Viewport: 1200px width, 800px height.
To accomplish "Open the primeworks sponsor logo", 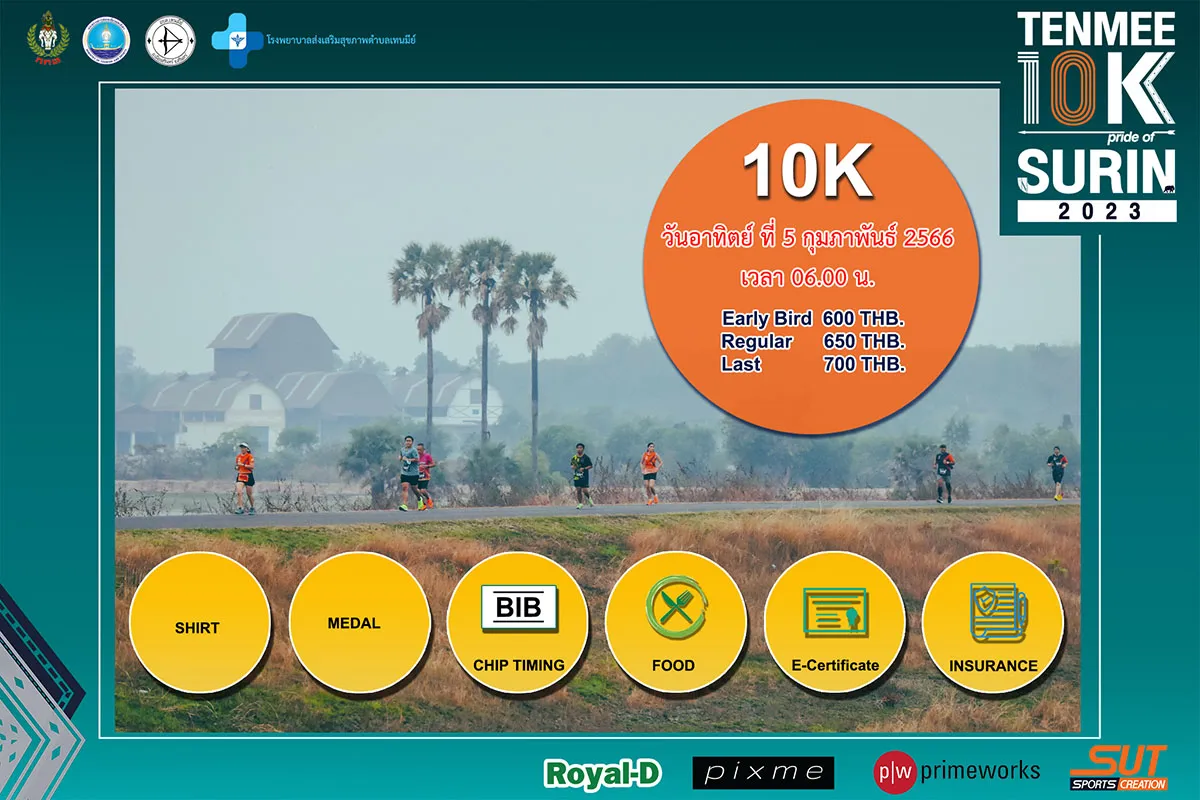I will (957, 771).
